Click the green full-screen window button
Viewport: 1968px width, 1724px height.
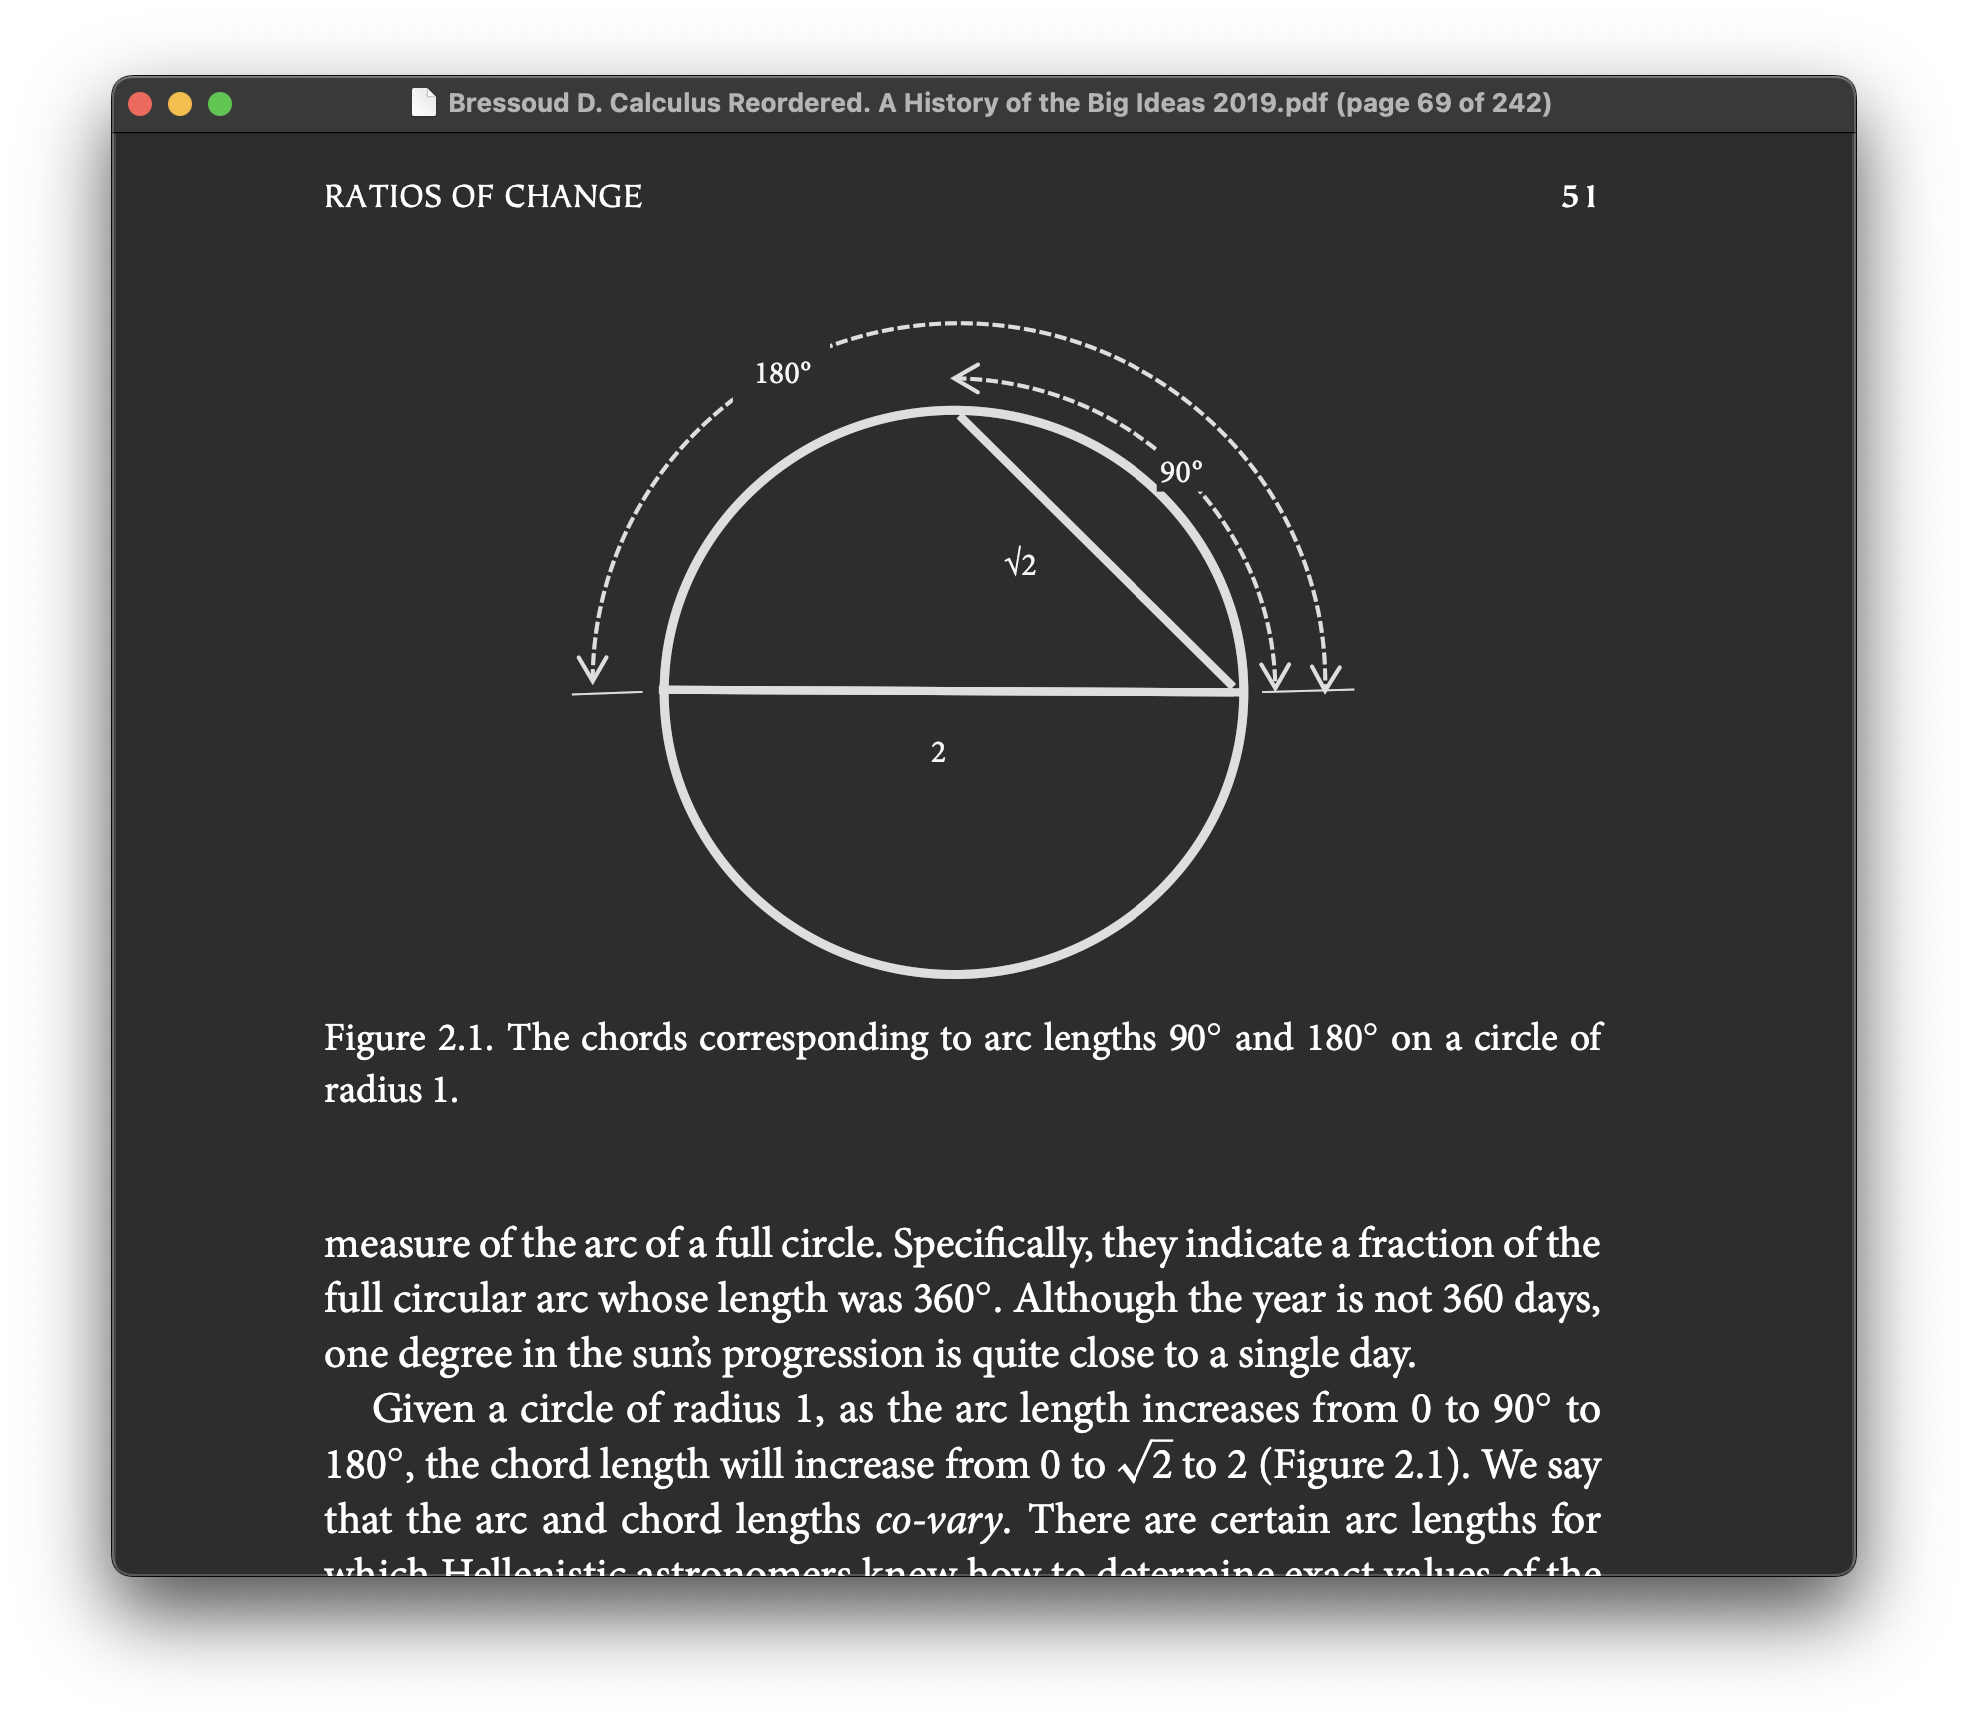(220, 104)
